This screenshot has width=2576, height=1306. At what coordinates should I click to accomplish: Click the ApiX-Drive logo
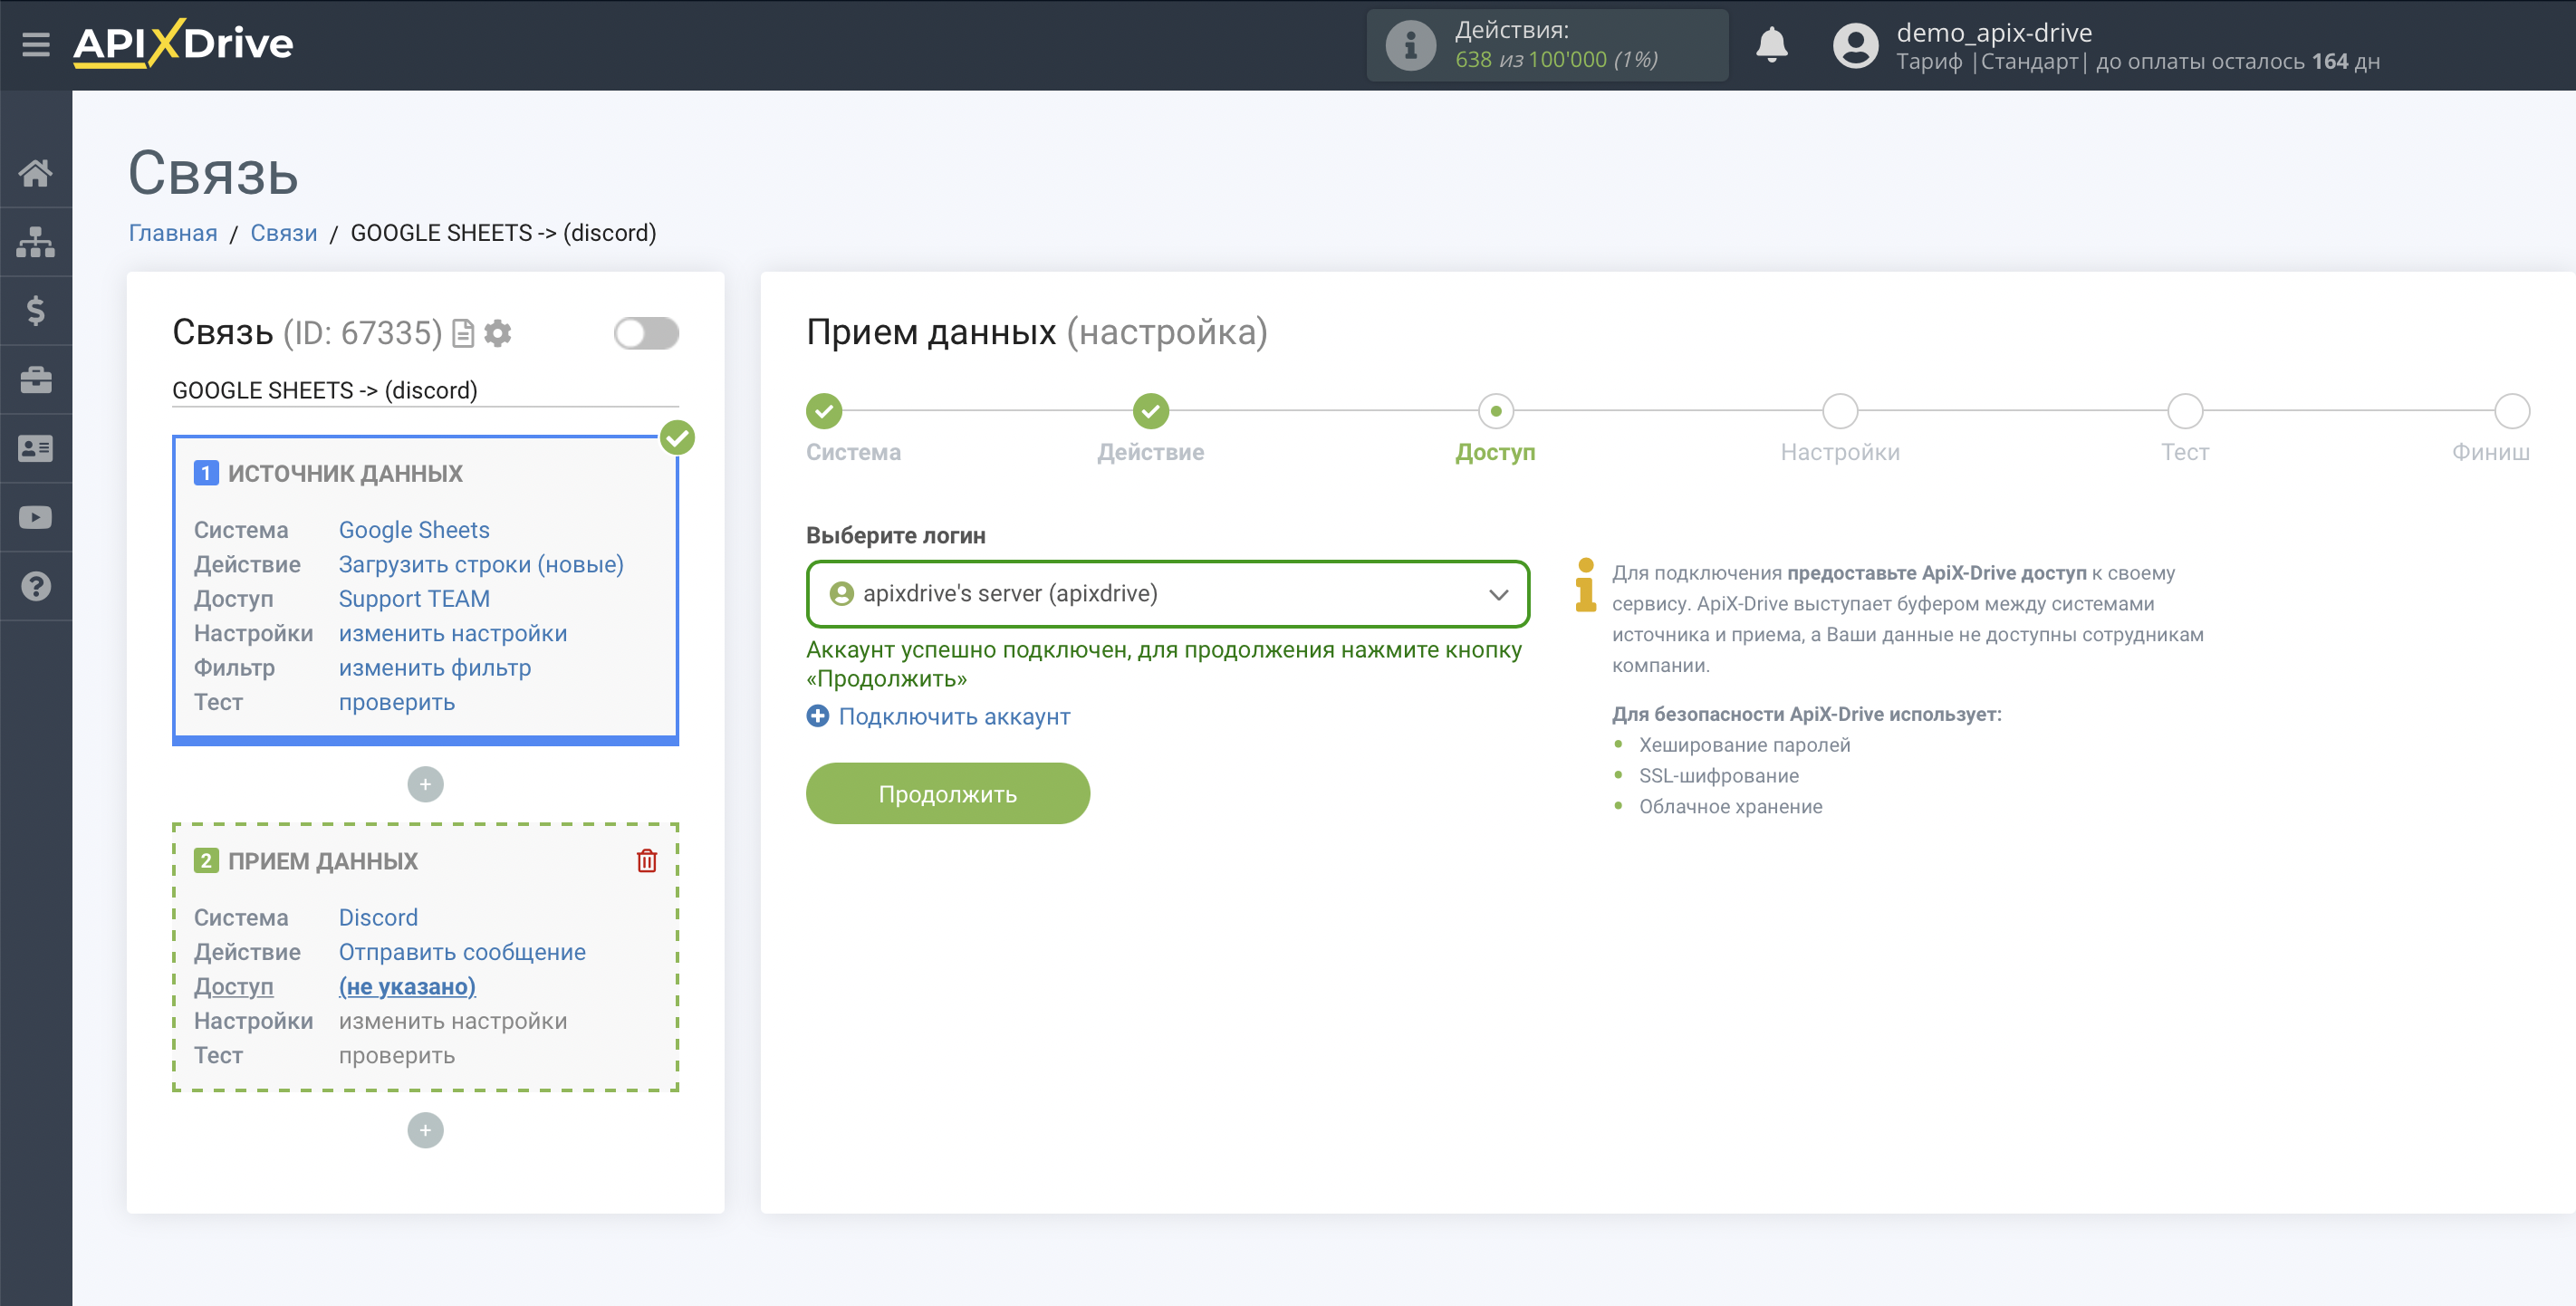click(183, 43)
